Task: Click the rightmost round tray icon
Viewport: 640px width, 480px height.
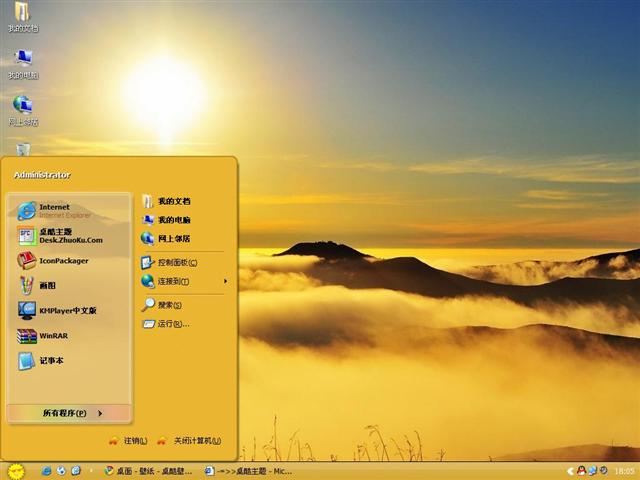Action: coord(603,471)
